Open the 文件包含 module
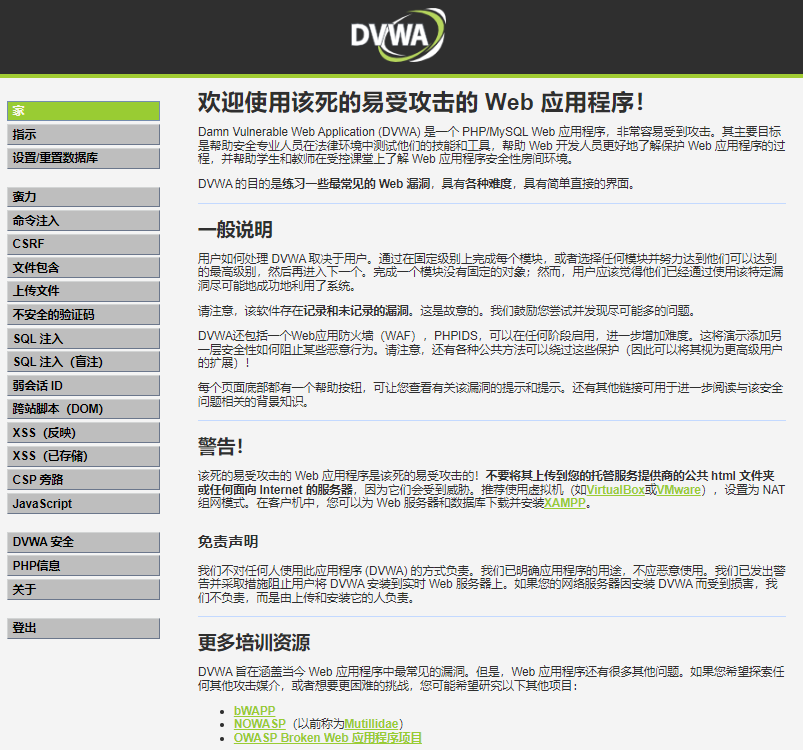Viewport: 803px width, 750px height. point(83,267)
